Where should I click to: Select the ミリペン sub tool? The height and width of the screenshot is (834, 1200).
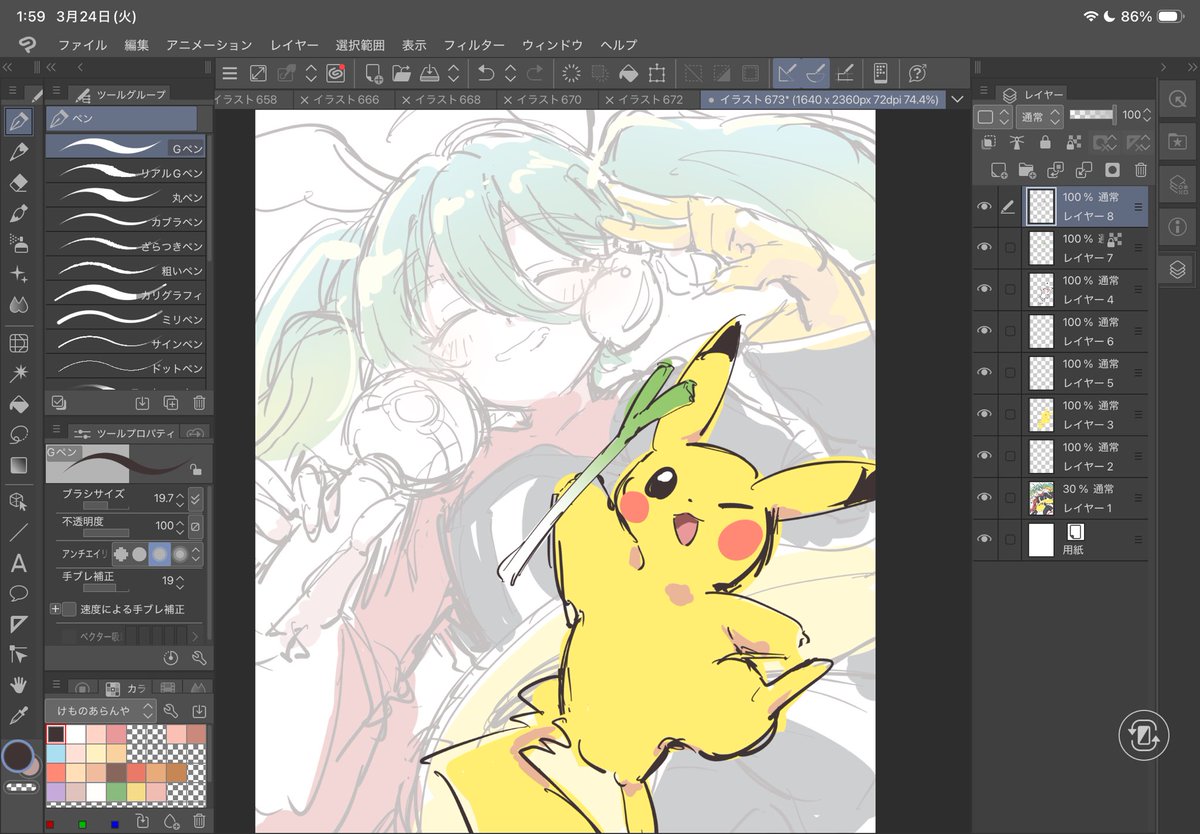[126, 318]
